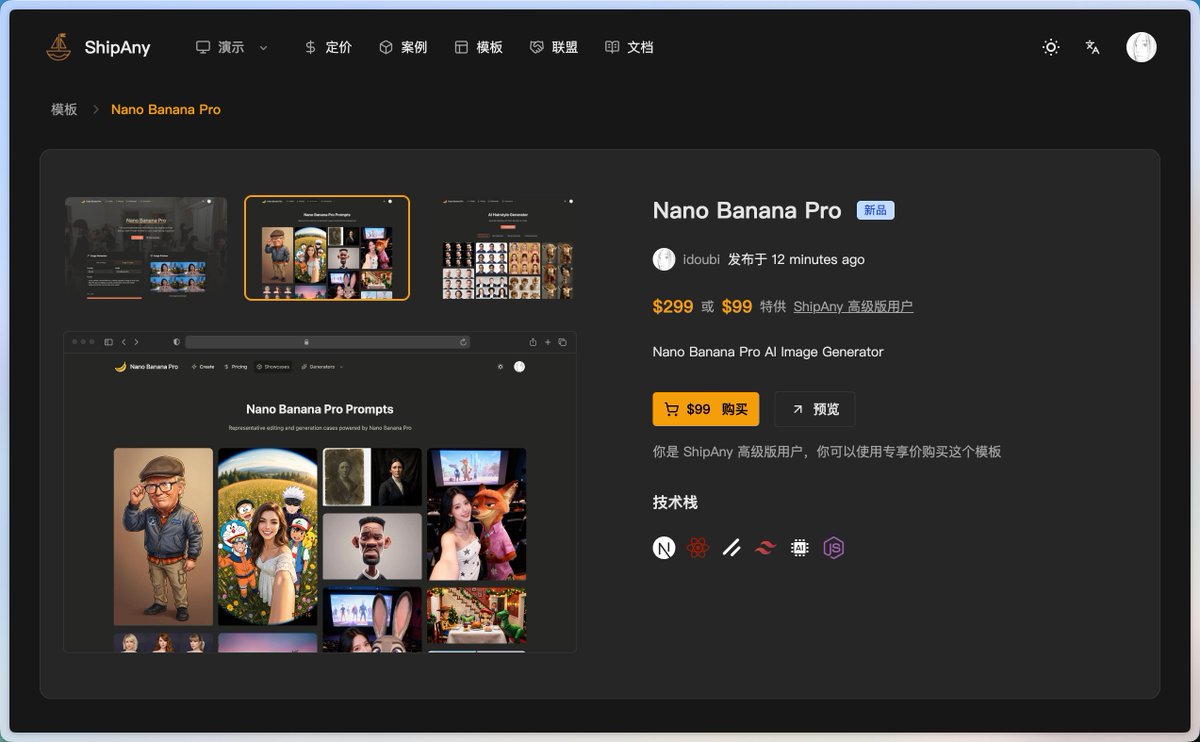Image resolution: width=1200 pixels, height=742 pixels.
Task: Click the AI SDK chip icon
Action: pyautogui.click(x=798, y=548)
